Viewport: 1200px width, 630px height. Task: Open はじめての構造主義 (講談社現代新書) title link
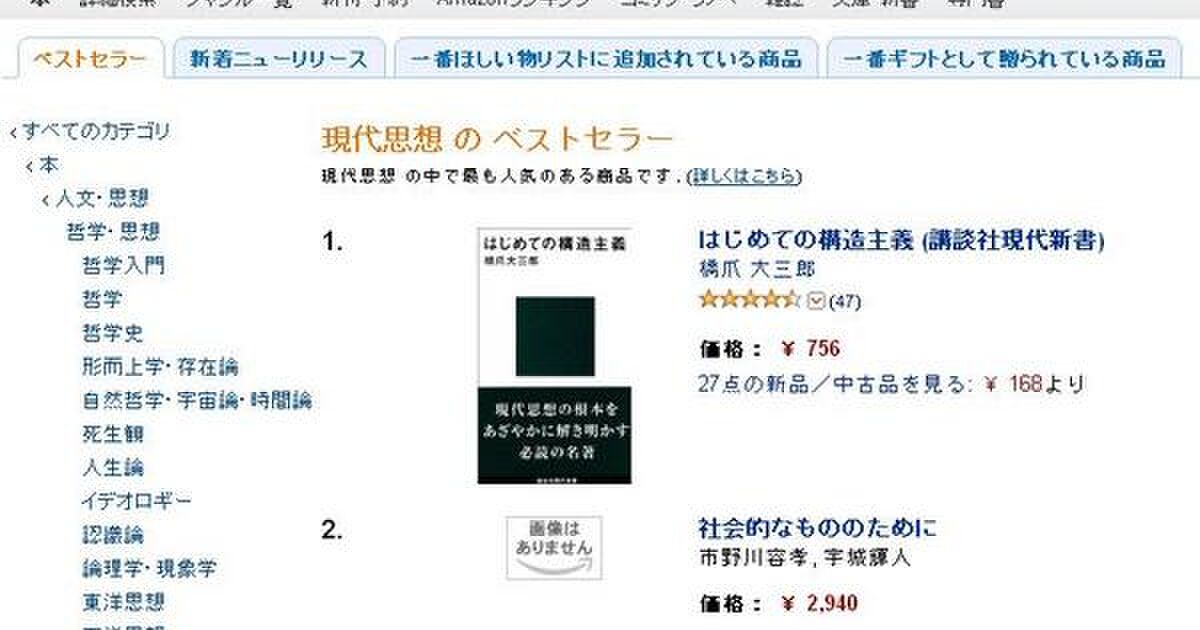click(901, 241)
